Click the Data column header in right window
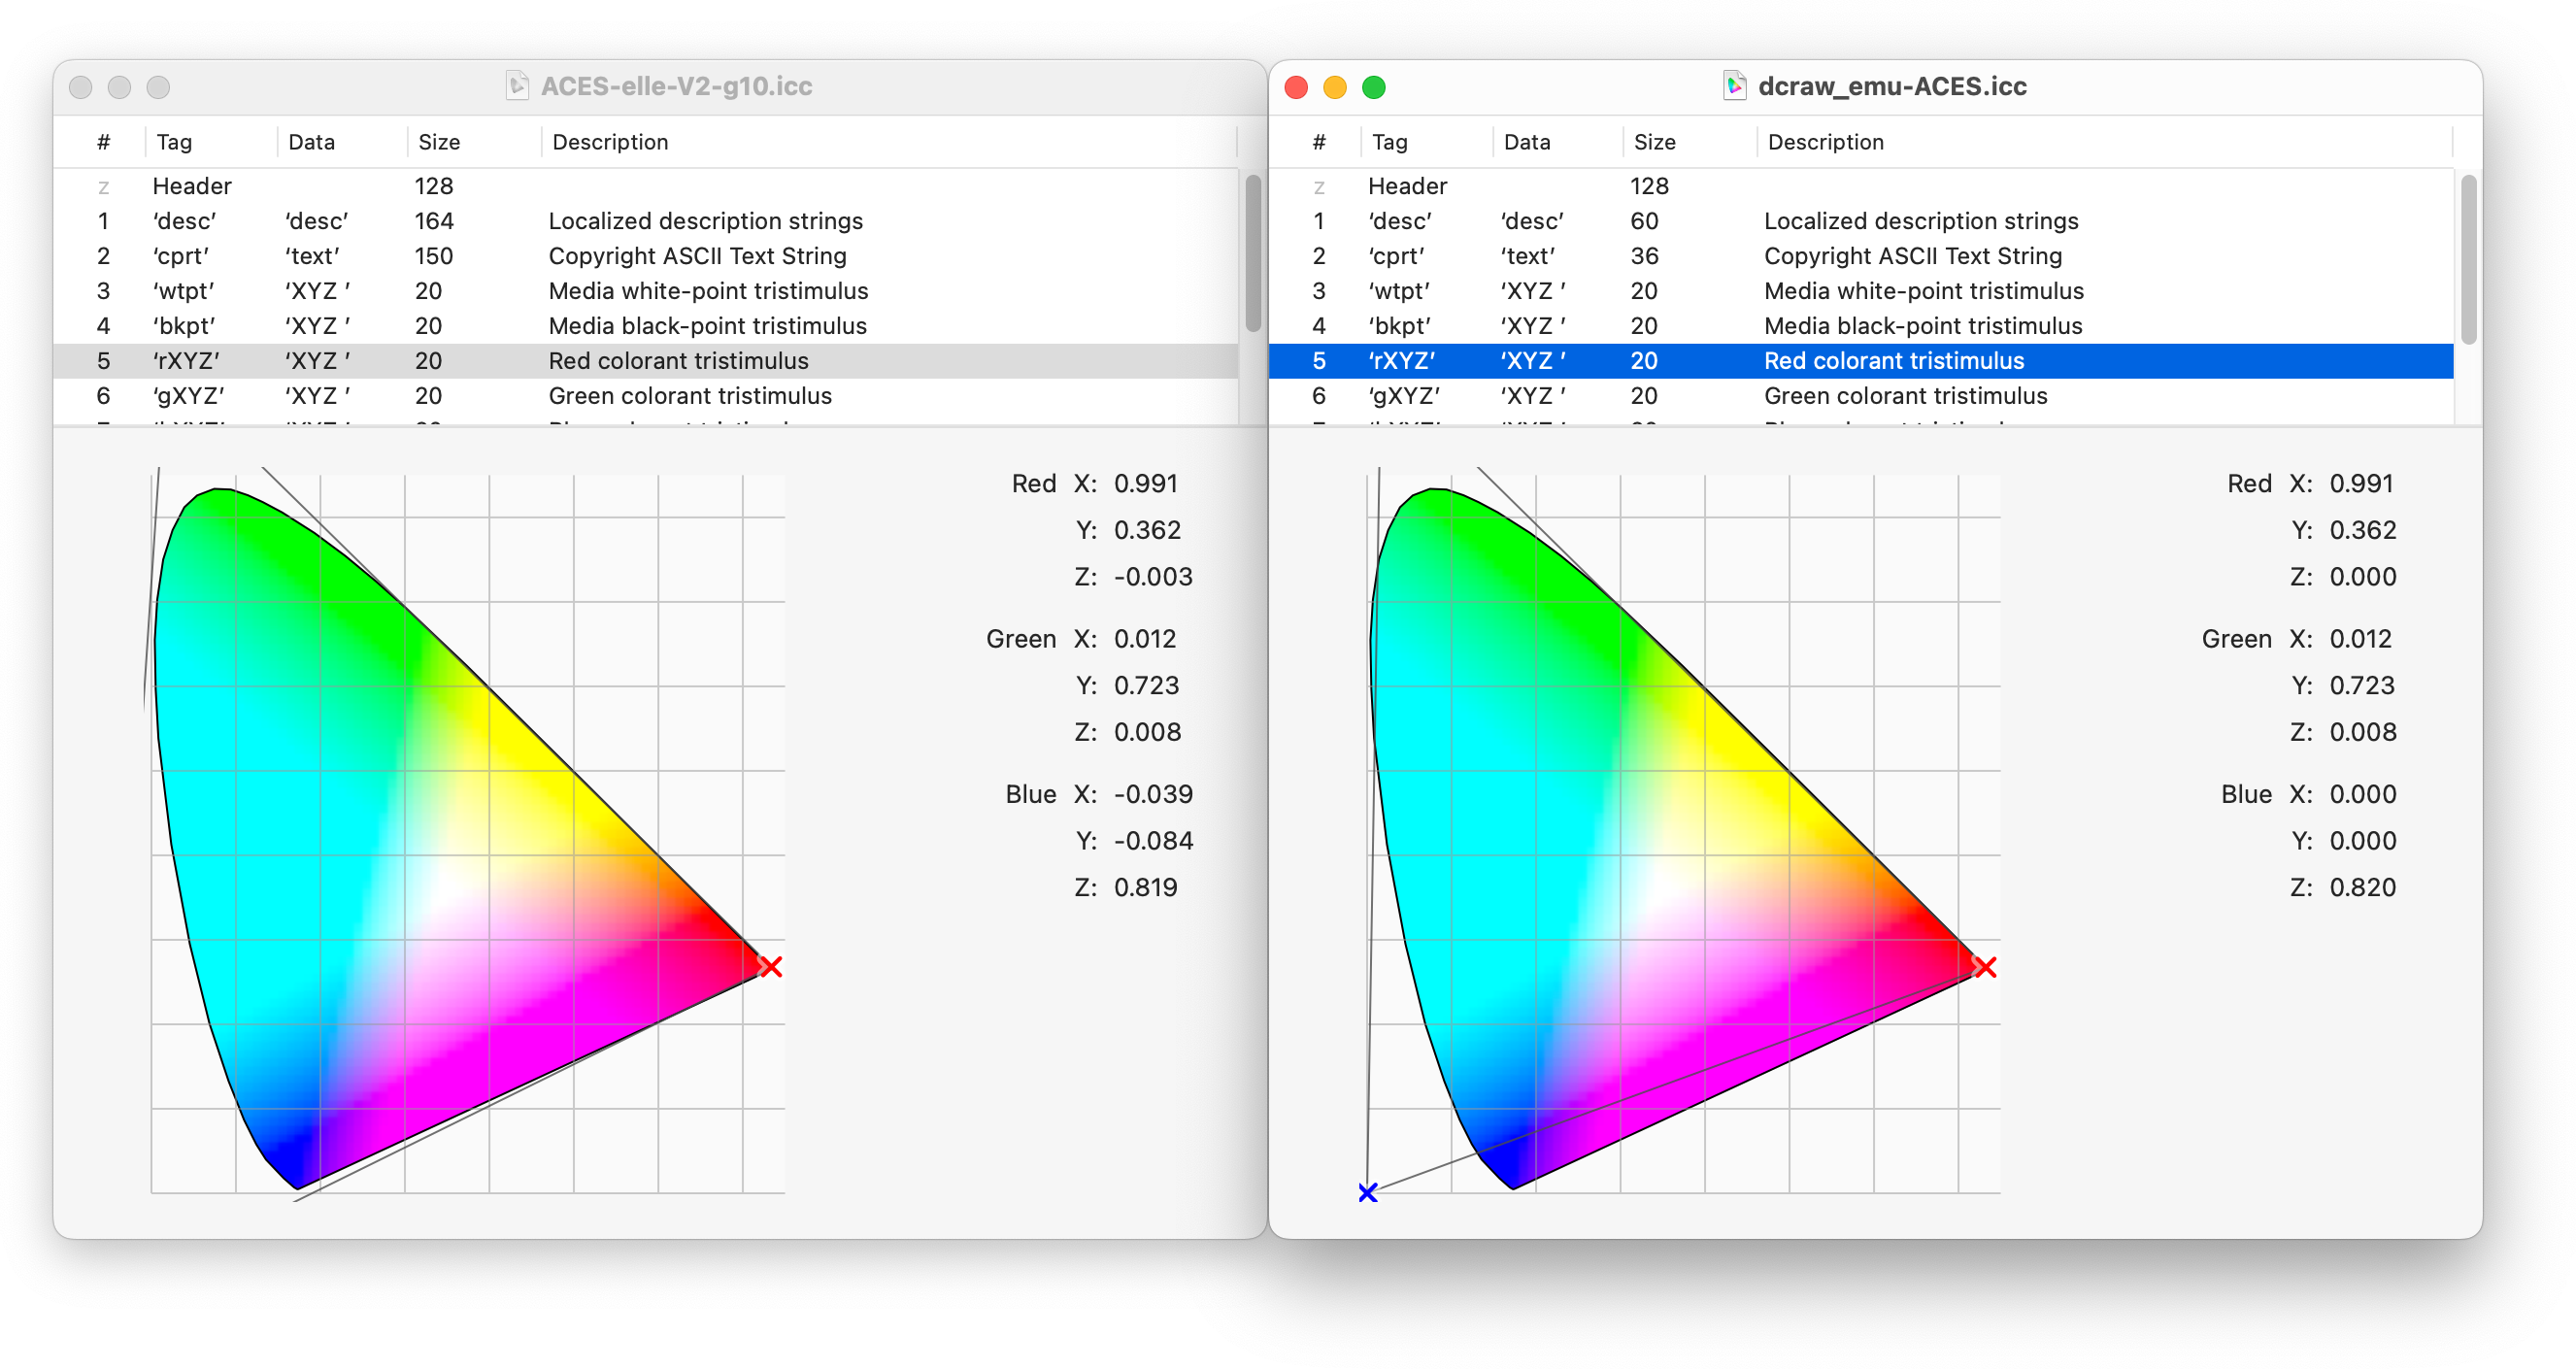The width and height of the screenshot is (2576, 1369). coord(1526,142)
